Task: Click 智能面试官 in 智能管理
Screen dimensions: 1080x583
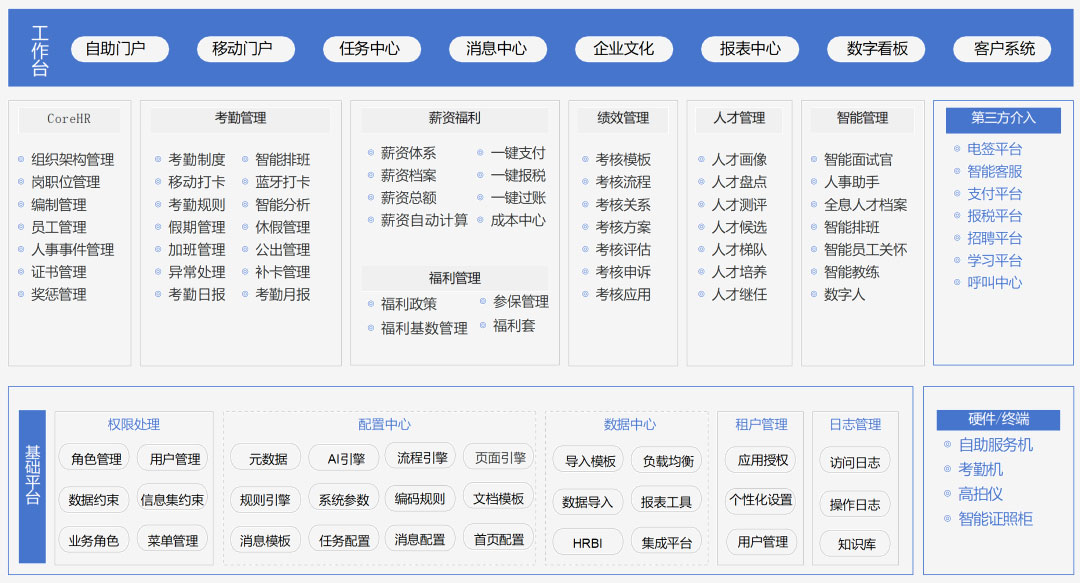Action: [x=858, y=160]
